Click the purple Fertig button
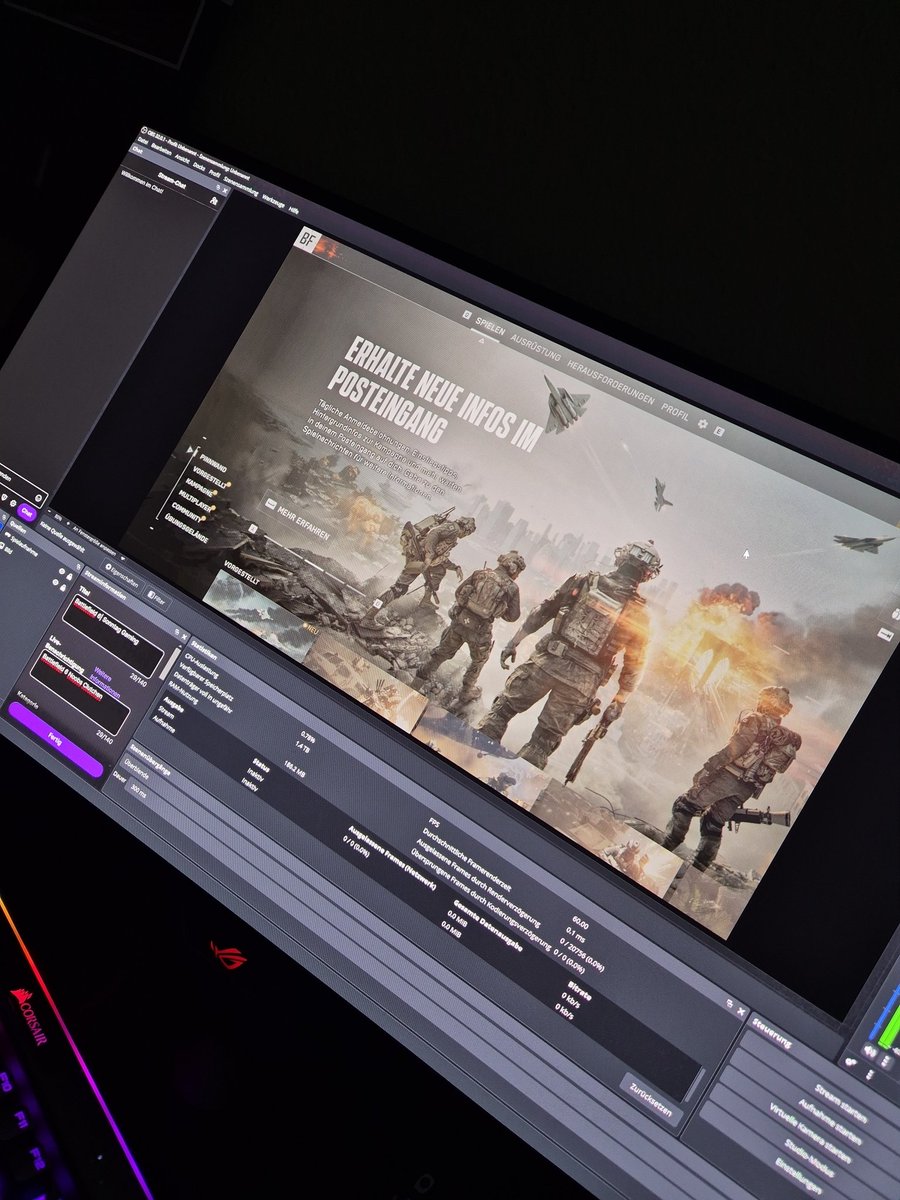This screenshot has width=900, height=1200. pyautogui.click(x=55, y=739)
